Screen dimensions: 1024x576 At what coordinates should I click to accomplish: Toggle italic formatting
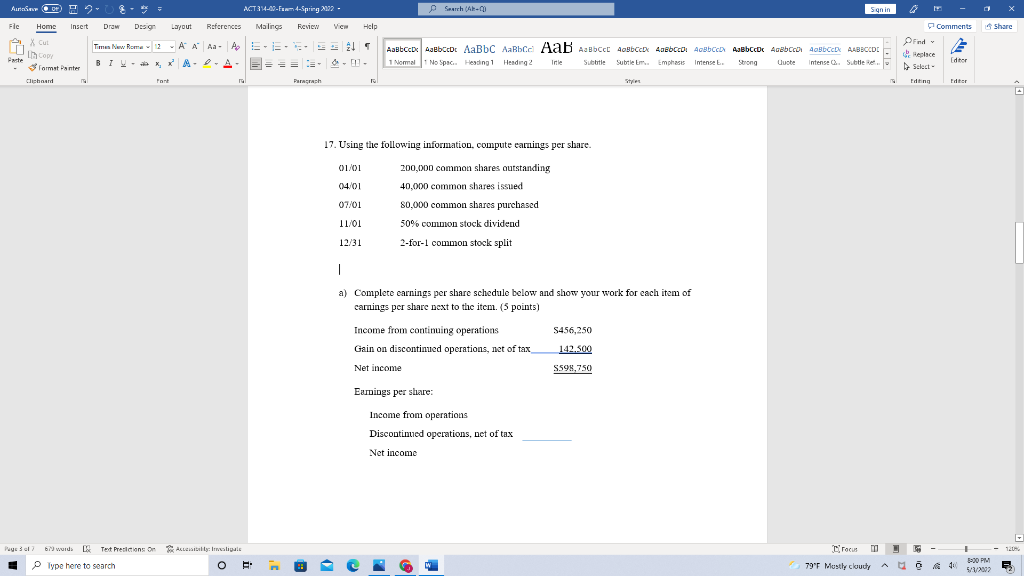pyautogui.click(x=111, y=63)
